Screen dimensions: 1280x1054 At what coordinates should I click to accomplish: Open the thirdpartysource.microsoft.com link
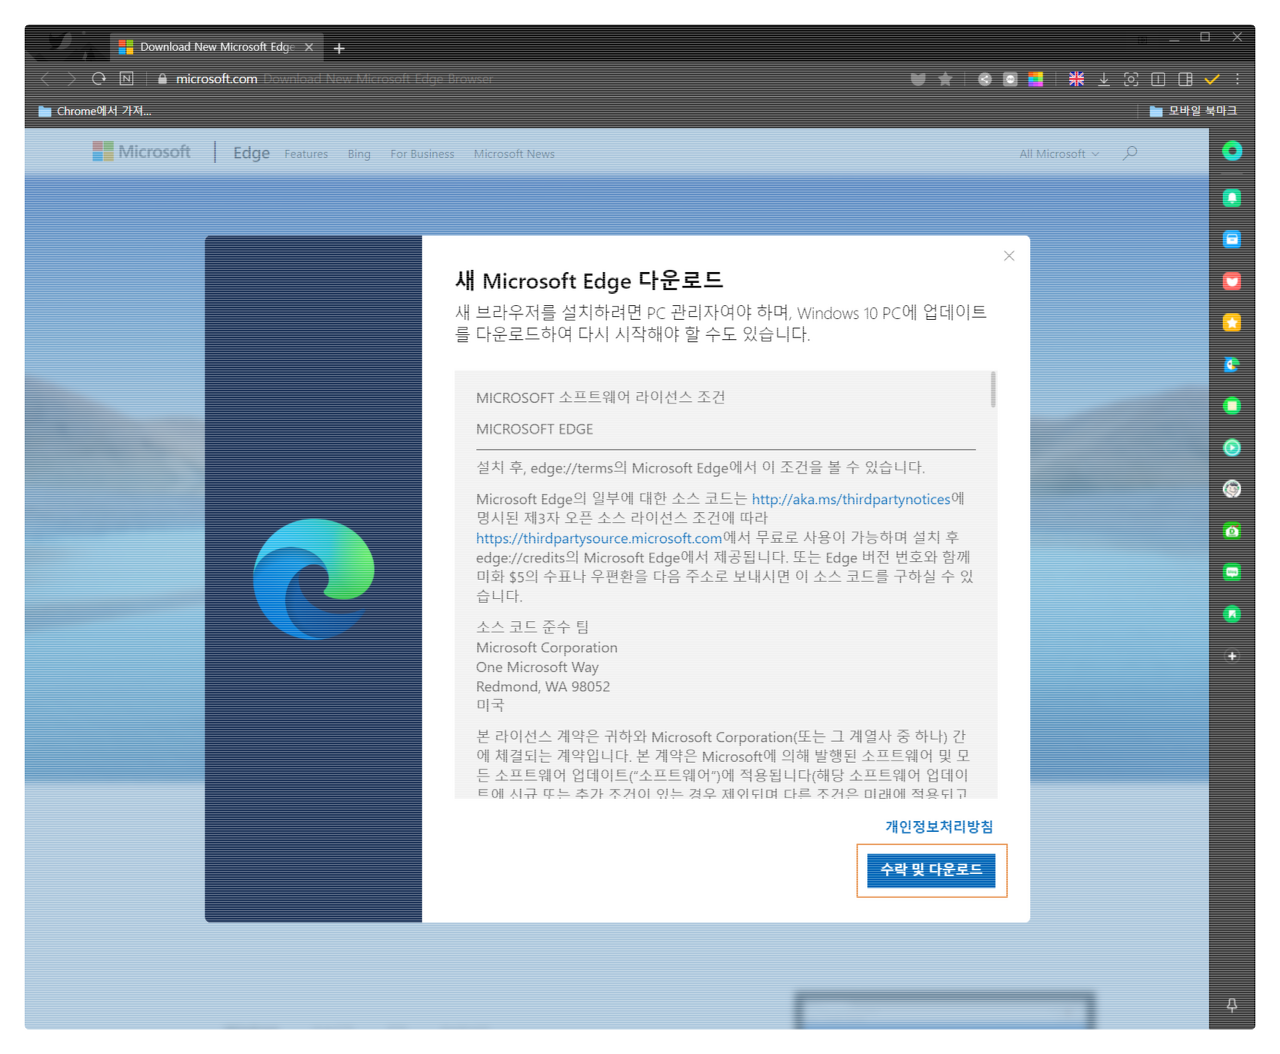tap(599, 538)
